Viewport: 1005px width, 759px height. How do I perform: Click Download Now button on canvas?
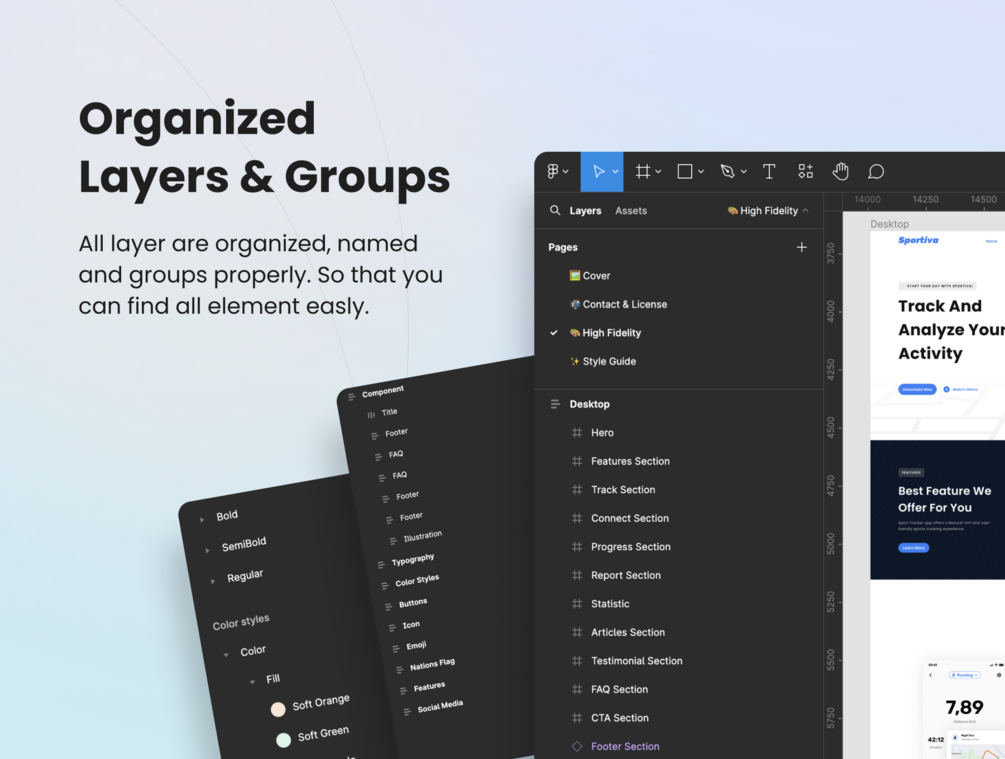917,389
